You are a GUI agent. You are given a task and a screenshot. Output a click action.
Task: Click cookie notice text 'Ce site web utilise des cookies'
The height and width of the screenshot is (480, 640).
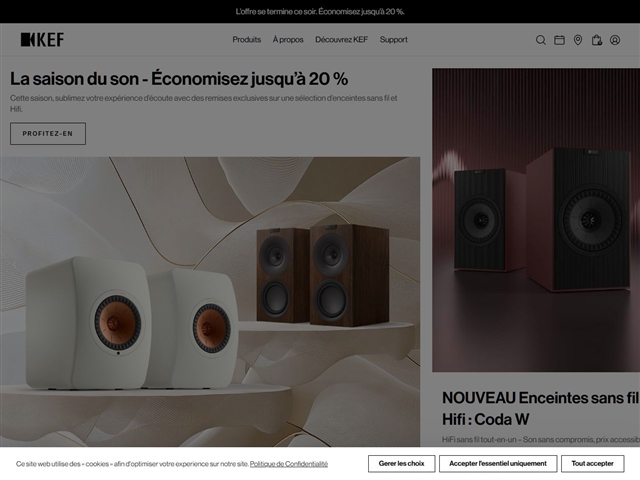[x=133, y=464]
